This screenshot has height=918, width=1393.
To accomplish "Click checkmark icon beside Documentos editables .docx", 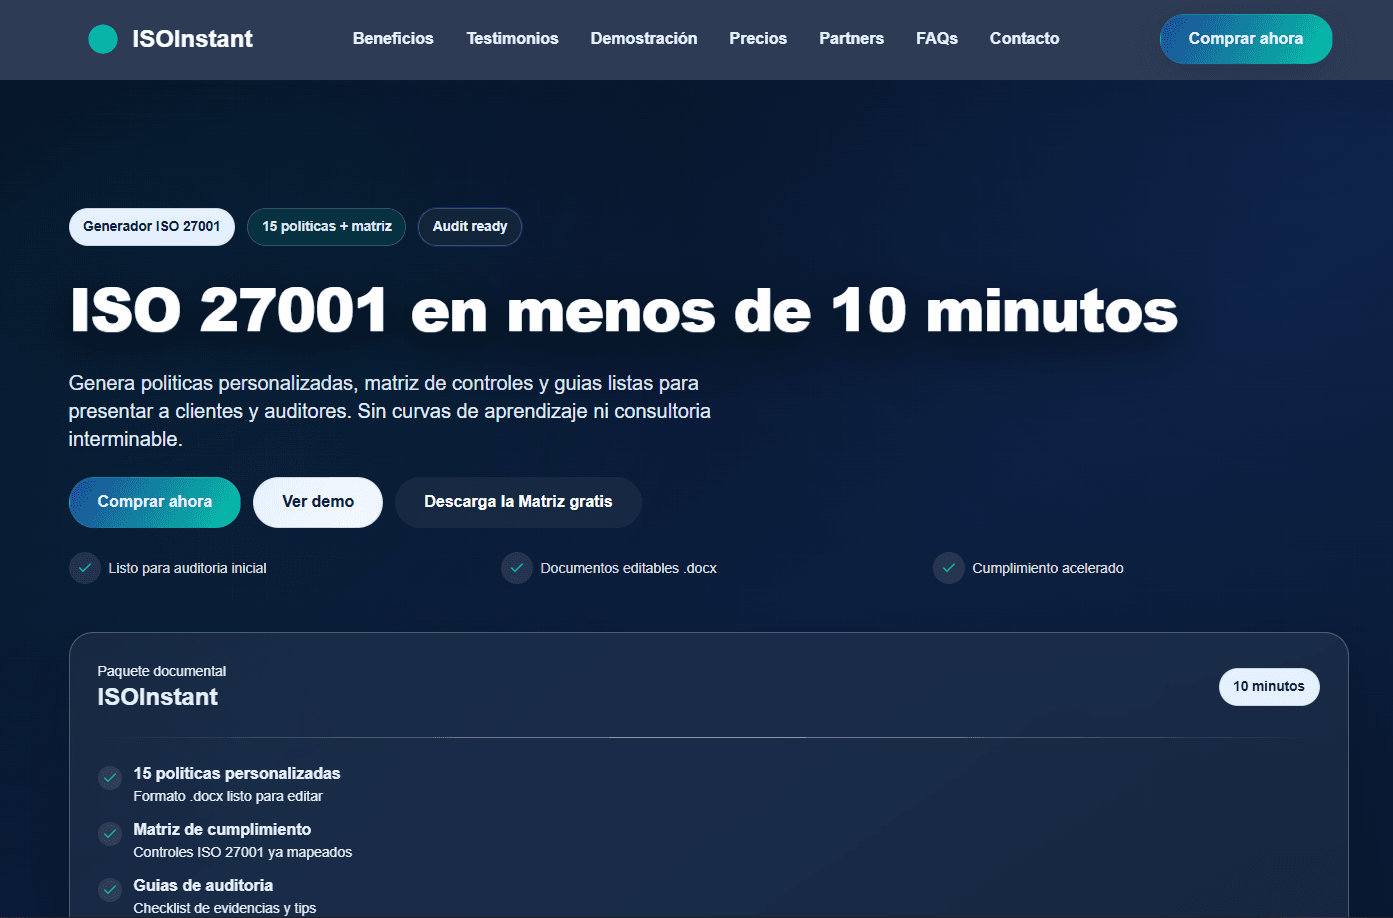I will (x=517, y=568).
